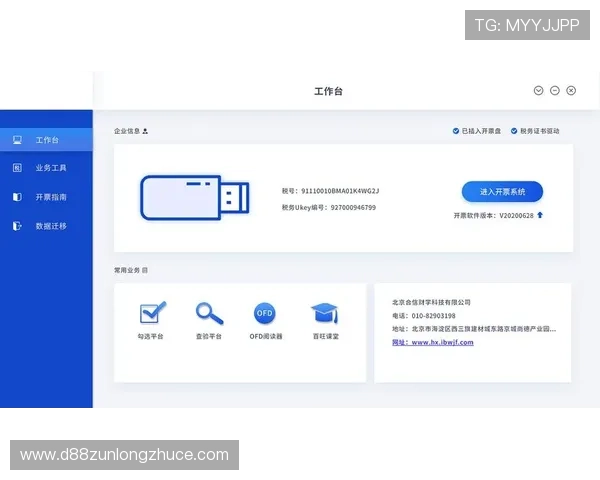Viewport: 600px width, 480px height.
Task: Click the list icon next to 常用业务
Action: point(145,270)
